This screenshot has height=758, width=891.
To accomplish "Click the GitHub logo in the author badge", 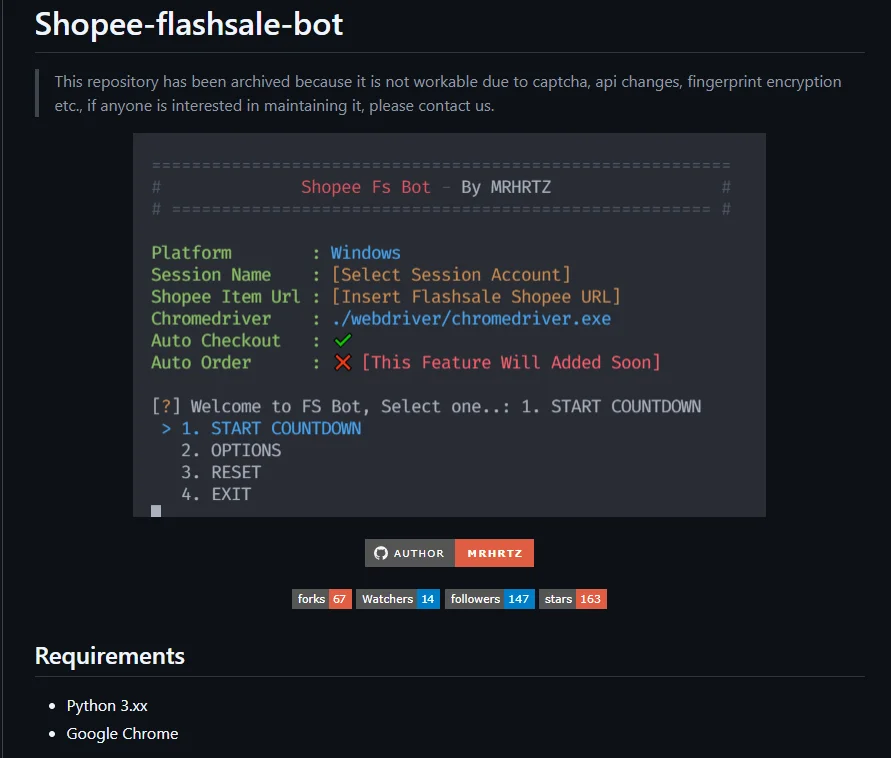I will point(381,553).
